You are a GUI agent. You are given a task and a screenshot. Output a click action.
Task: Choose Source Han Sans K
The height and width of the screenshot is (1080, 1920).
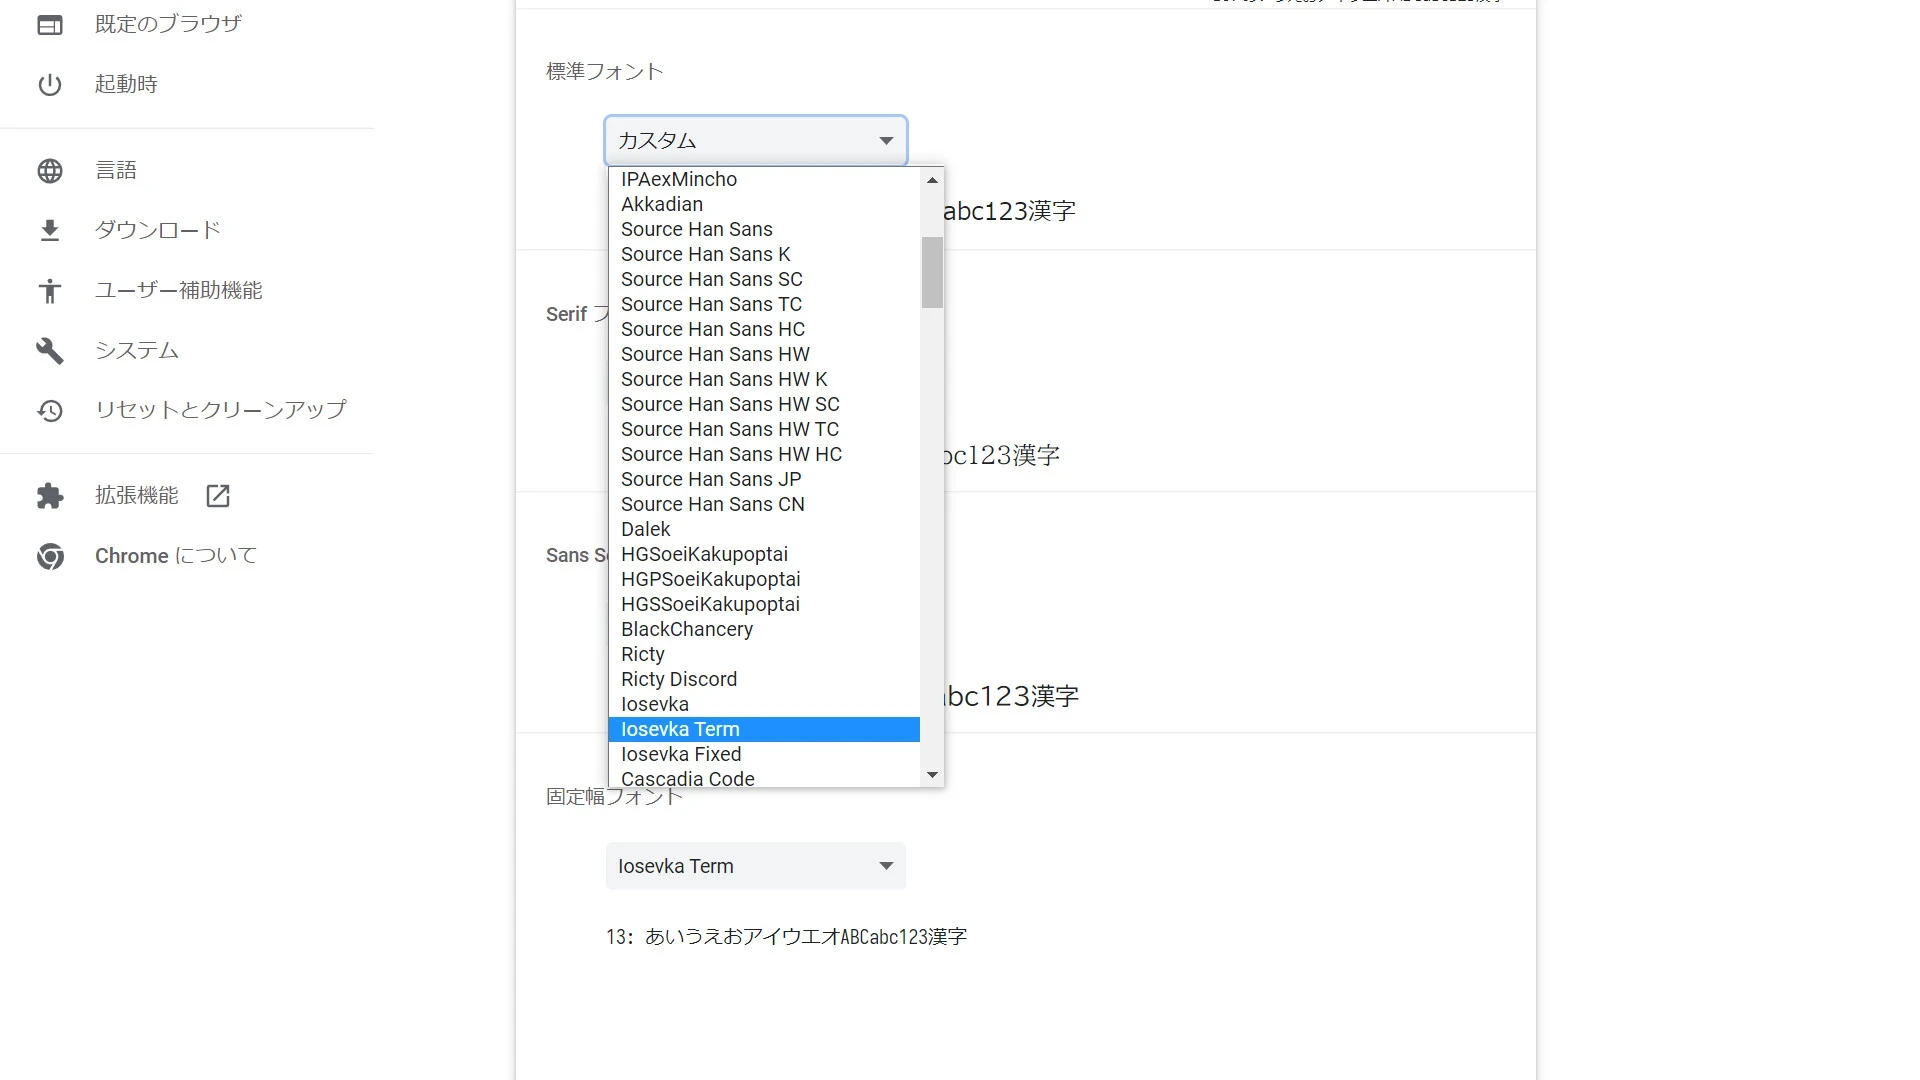point(764,254)
